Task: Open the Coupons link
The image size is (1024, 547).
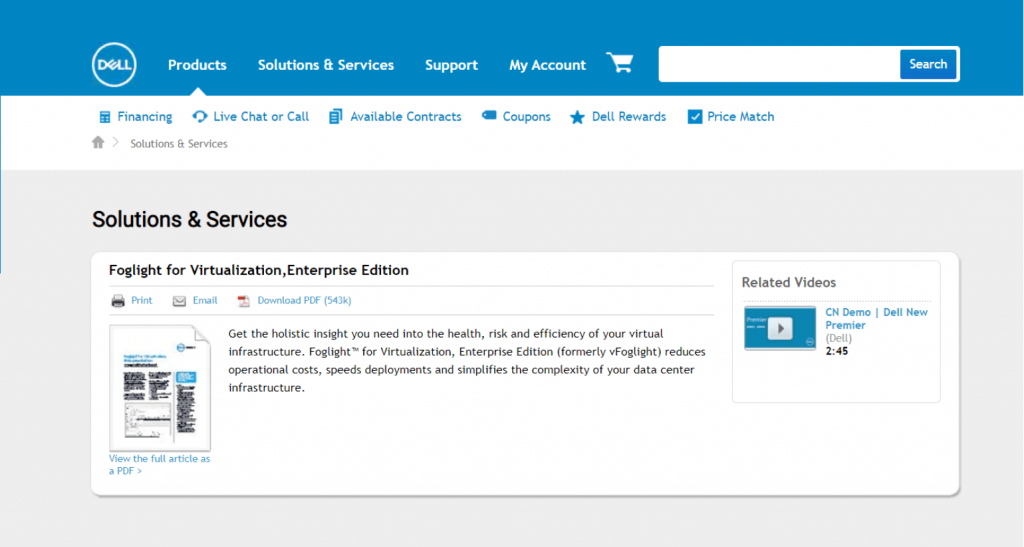Action: click(x=526, y=116)
